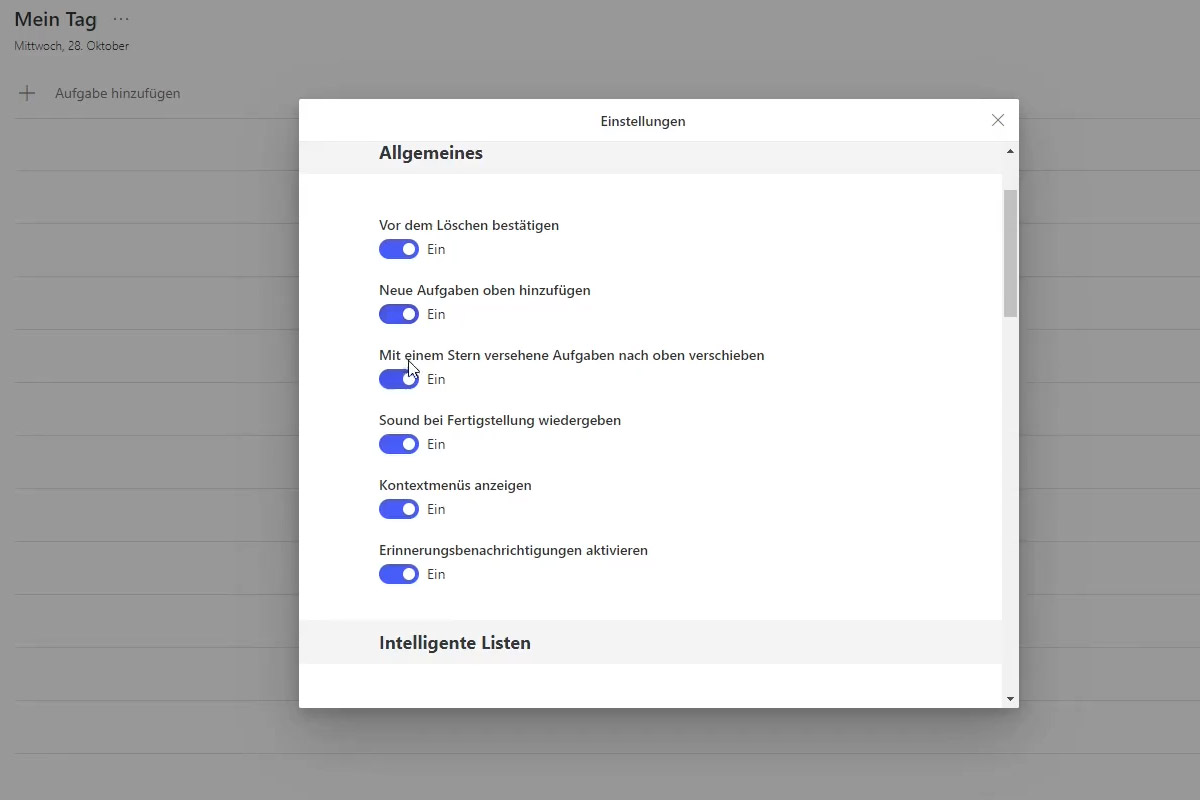The height and width of the screenshot is (800, 1200).
Task: Toggle 'Erinnerungsbenachrichtigungen aktivieren' switch
Action: click(x=399, y=574)
